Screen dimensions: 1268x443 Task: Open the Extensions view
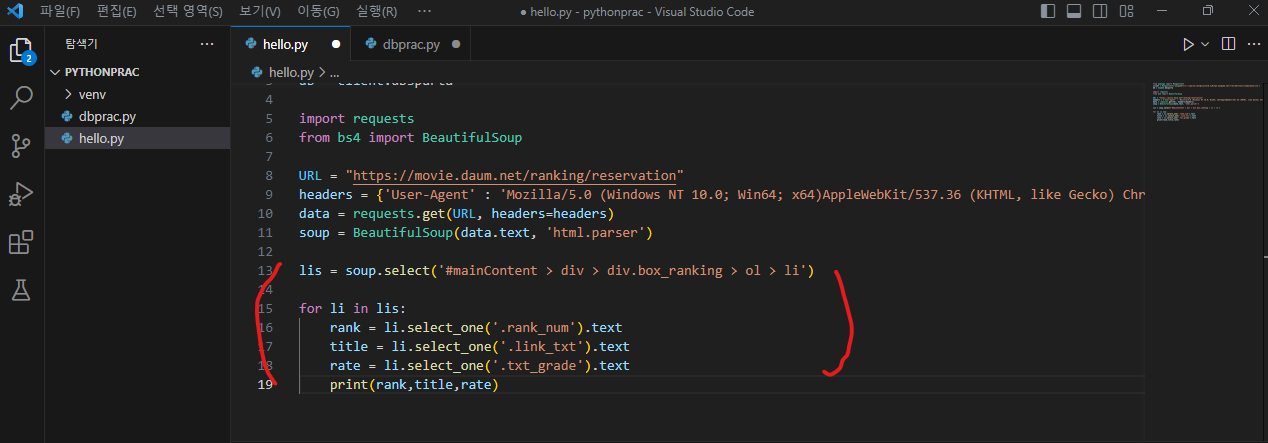coord(20,243)
